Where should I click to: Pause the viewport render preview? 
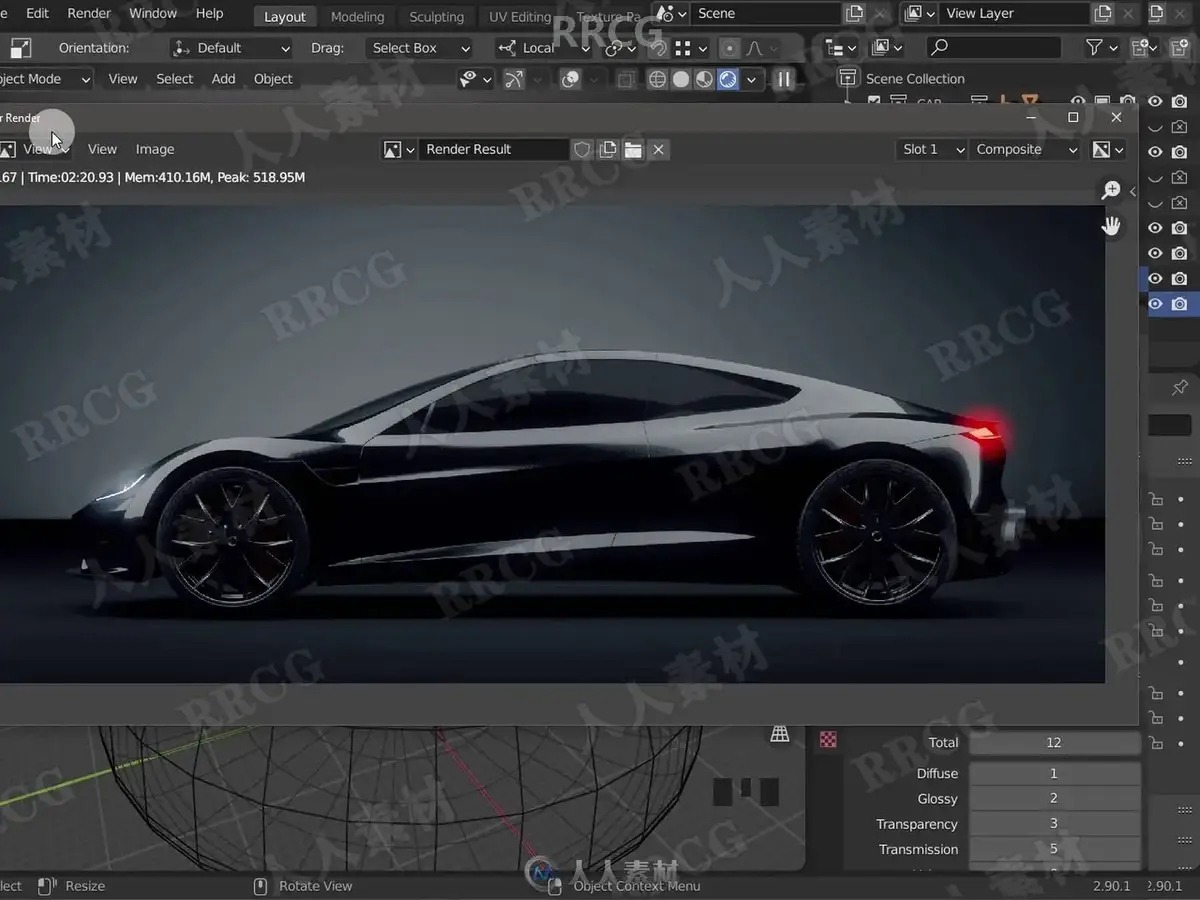click(784, 79)
